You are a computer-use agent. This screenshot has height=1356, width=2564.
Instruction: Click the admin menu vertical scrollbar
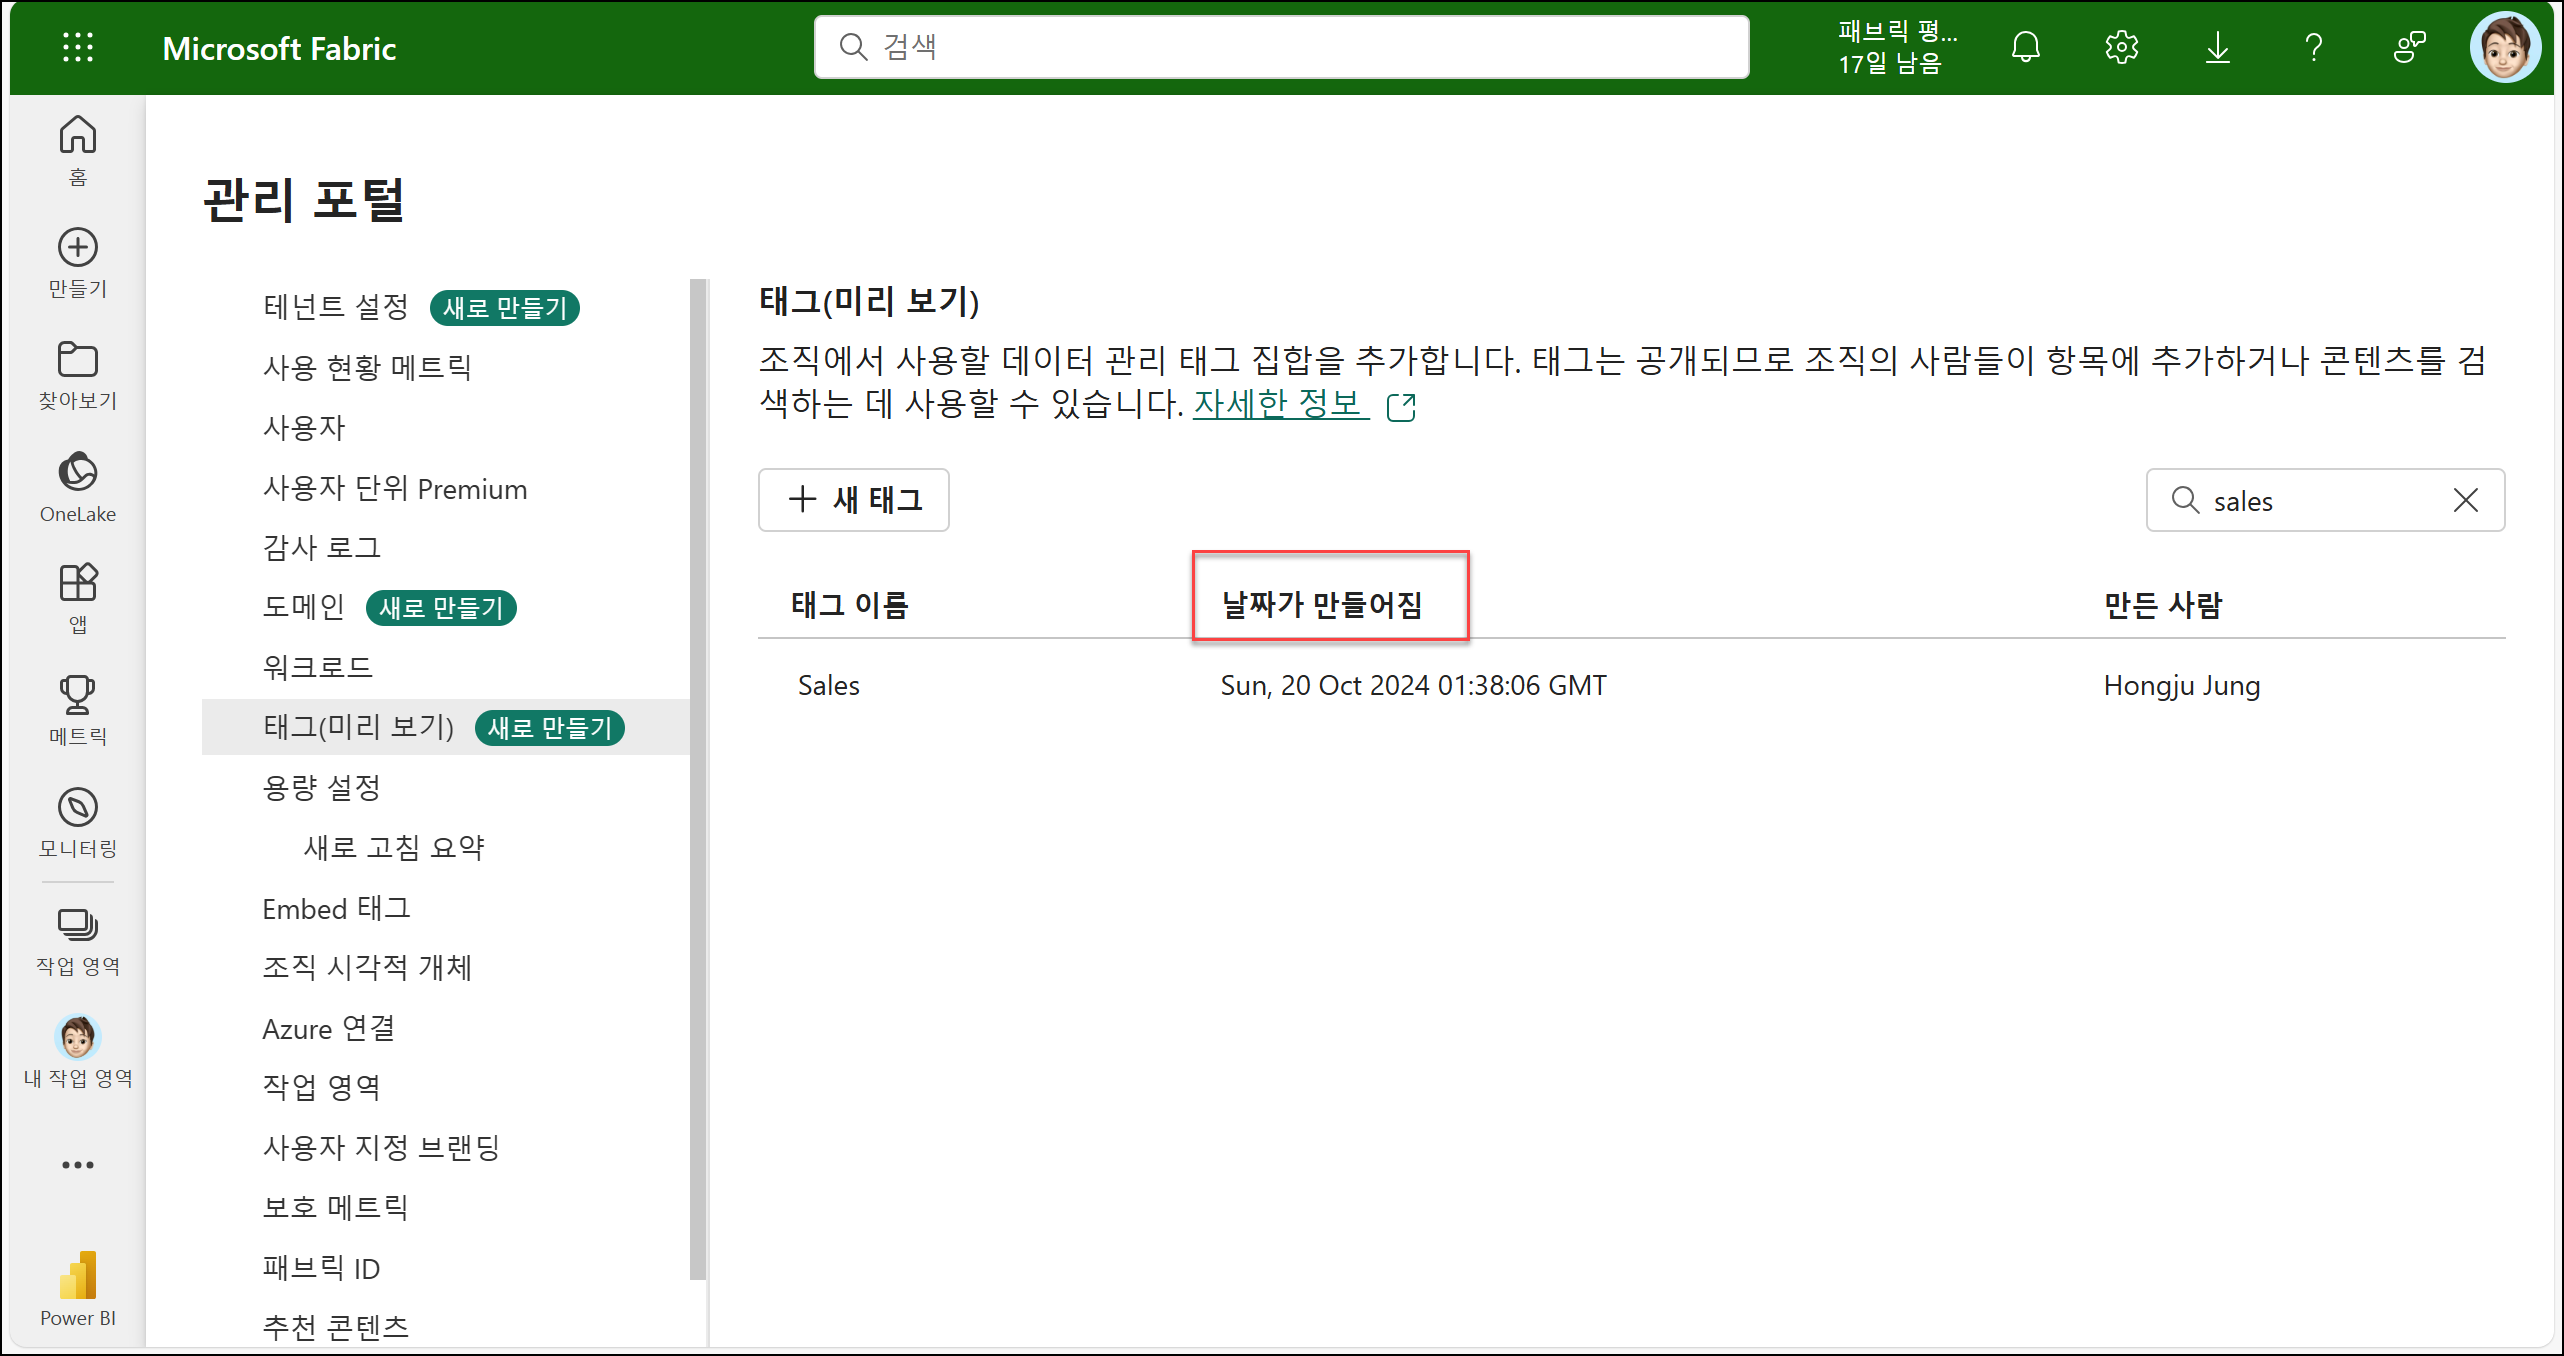click(x=698, y=780)
